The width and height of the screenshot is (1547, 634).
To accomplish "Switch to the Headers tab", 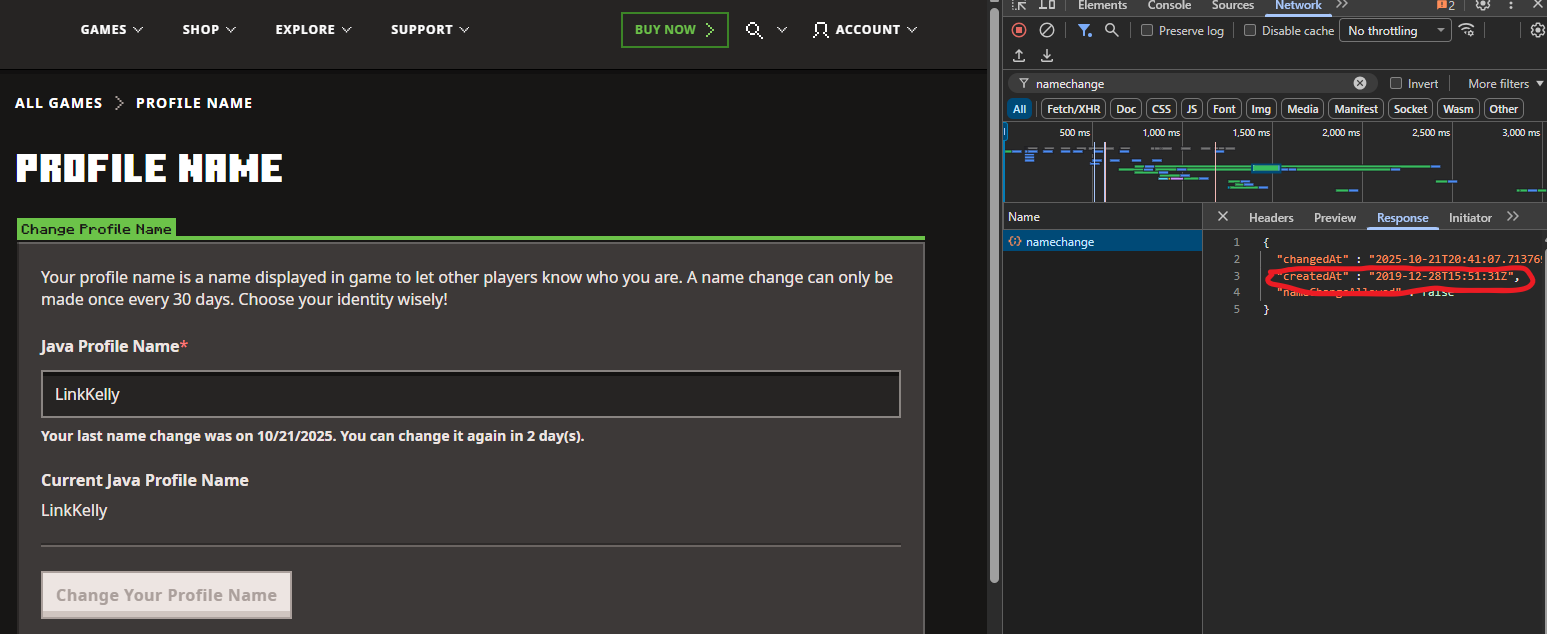I will coord(1271,217).
